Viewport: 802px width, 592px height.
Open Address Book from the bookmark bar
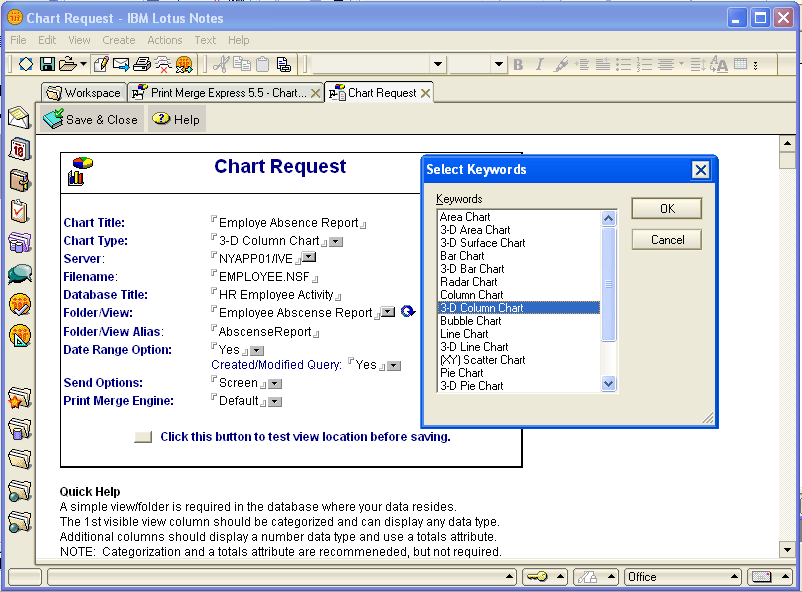(19, 181)
